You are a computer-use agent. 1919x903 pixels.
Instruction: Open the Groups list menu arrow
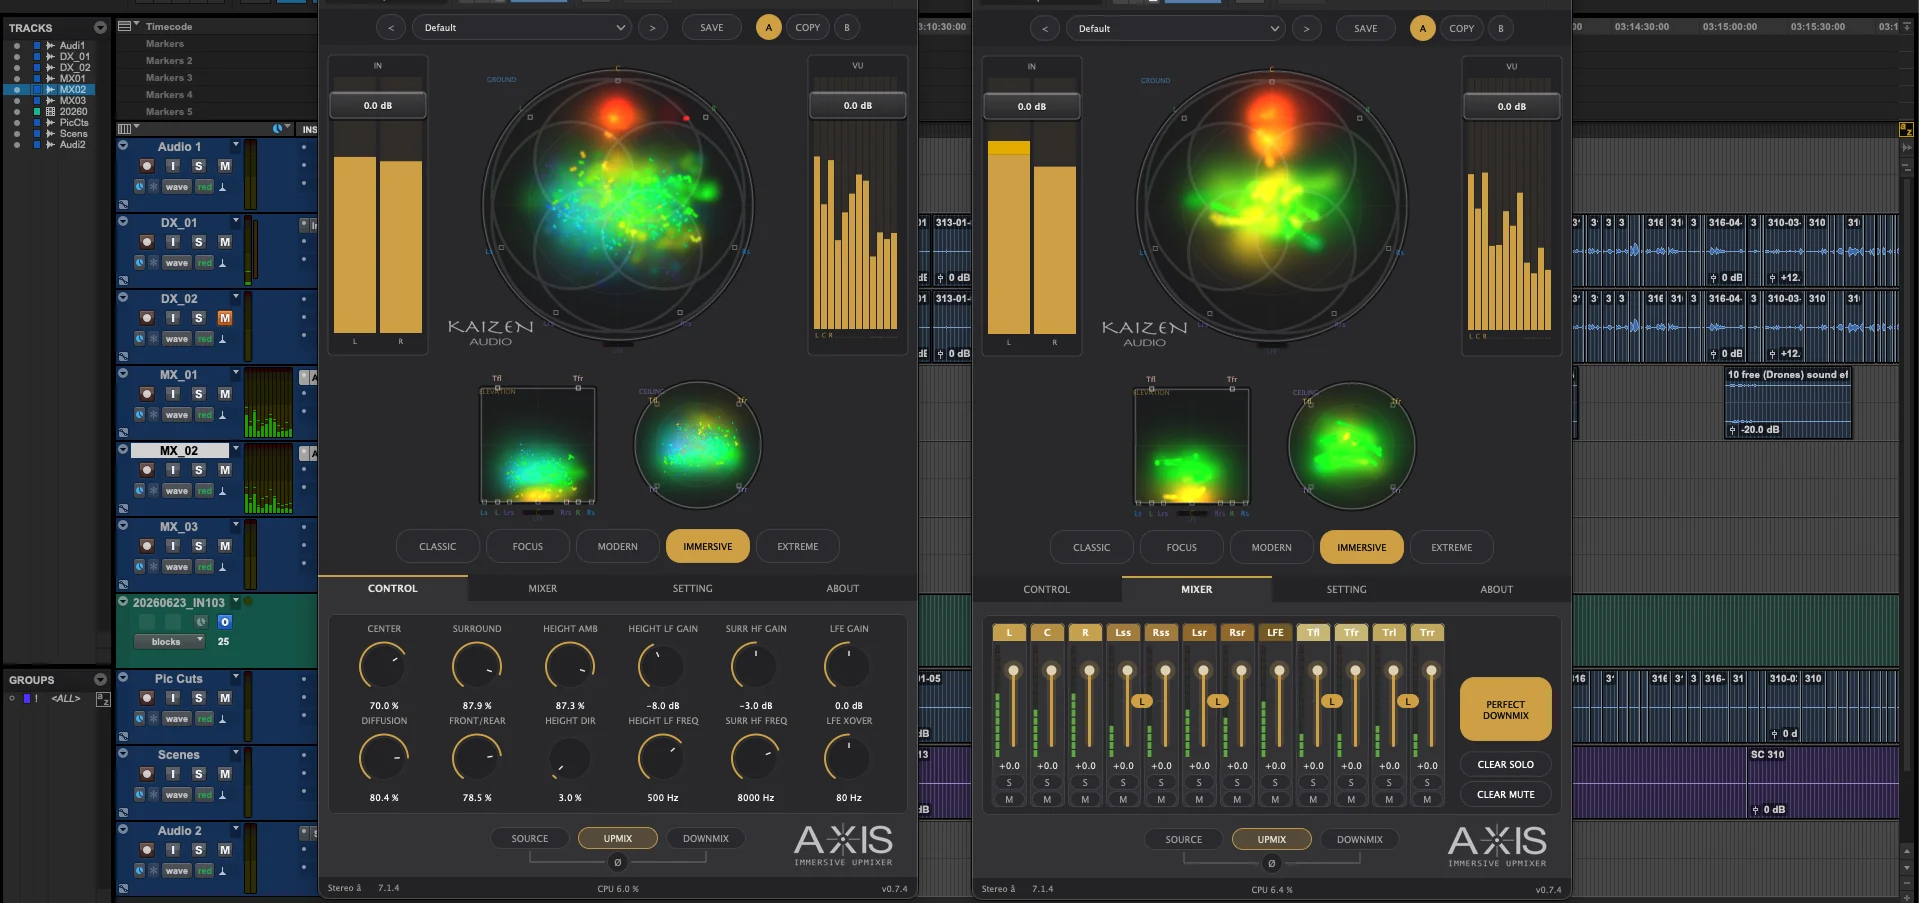(x=100, y=679)
